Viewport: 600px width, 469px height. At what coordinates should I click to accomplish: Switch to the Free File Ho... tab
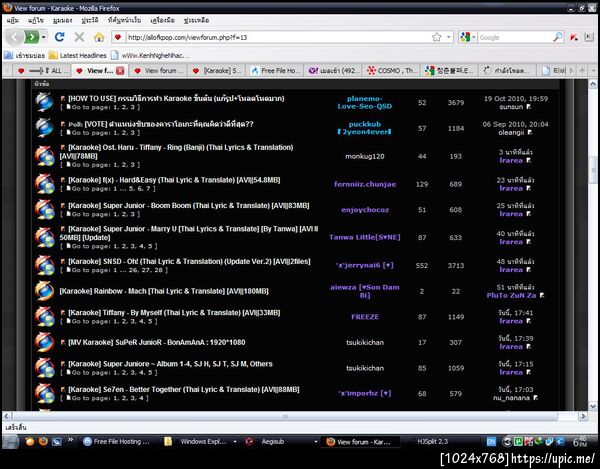point(275,70)
